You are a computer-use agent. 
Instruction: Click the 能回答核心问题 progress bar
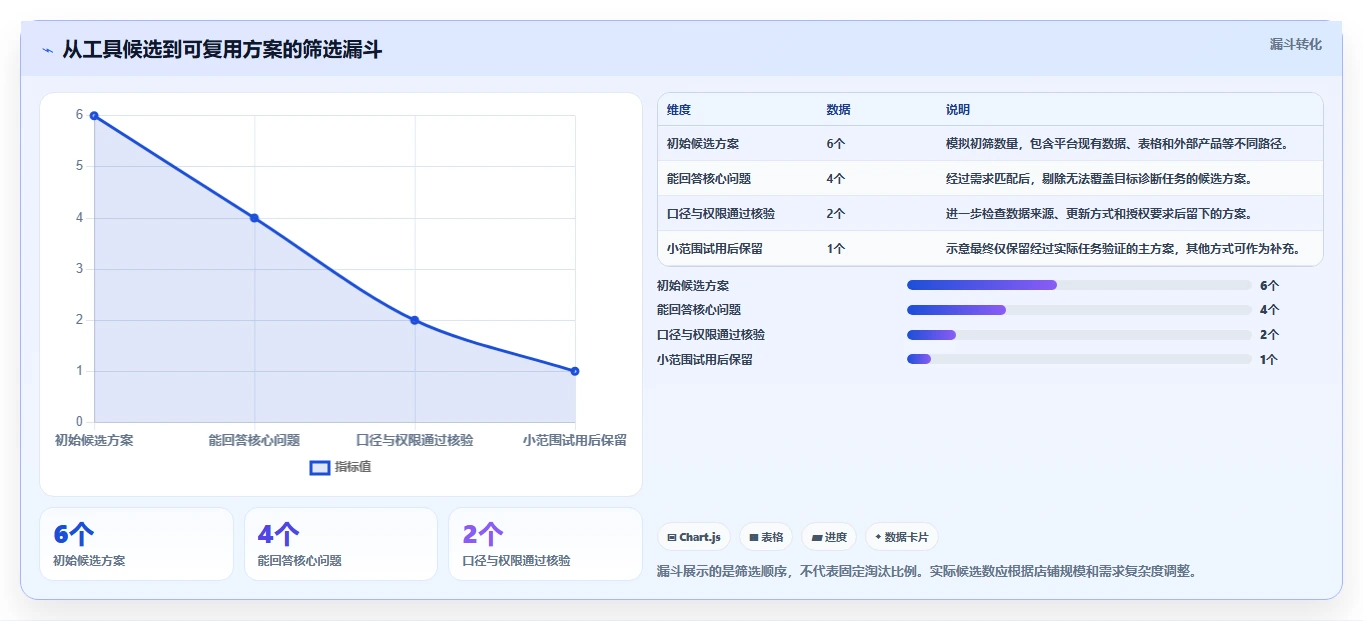pyautogui.click(x=1079, y=310)
